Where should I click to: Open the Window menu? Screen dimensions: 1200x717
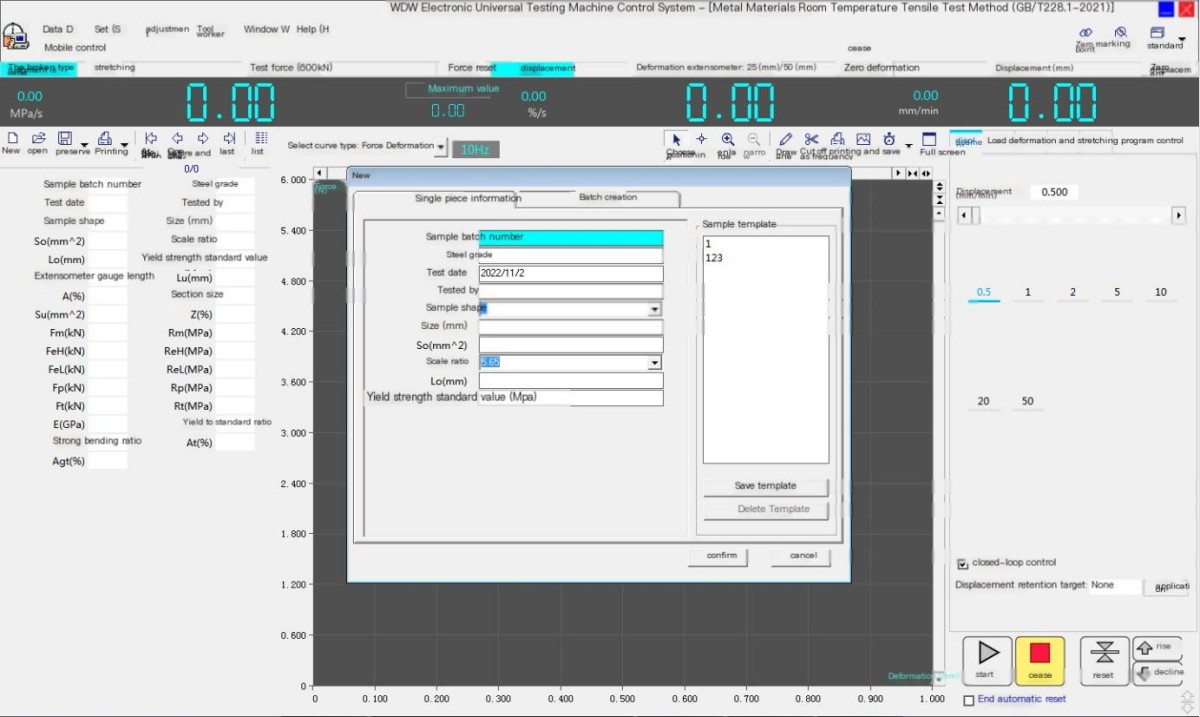pos(266,29)
